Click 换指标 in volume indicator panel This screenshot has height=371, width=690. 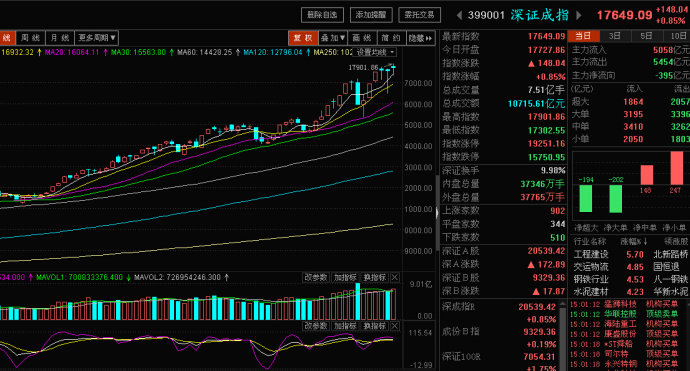[x=374, y=277]
